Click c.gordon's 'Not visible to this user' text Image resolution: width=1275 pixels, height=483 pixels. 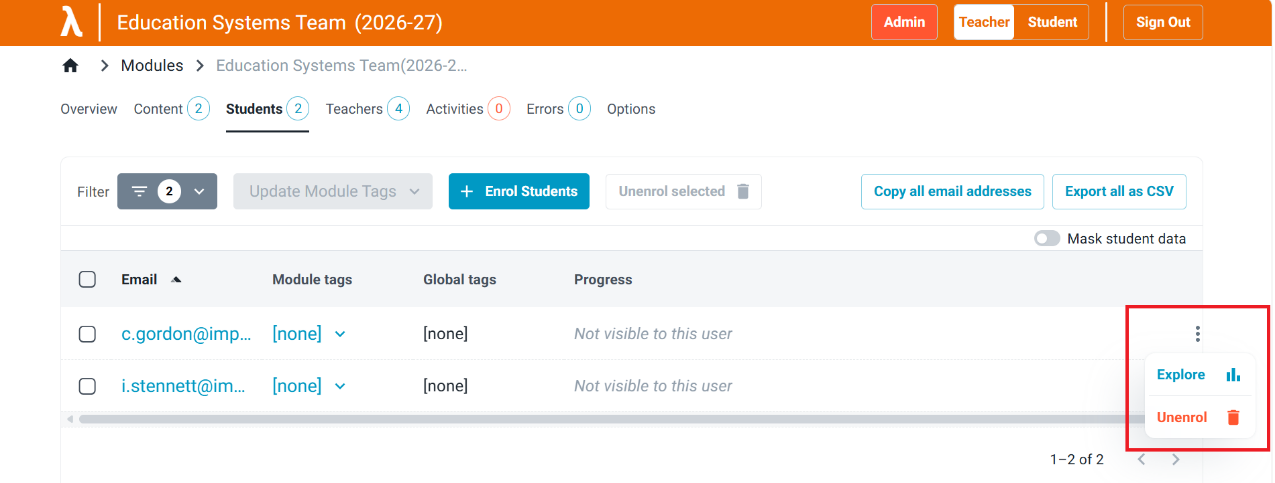click(653, 334)
